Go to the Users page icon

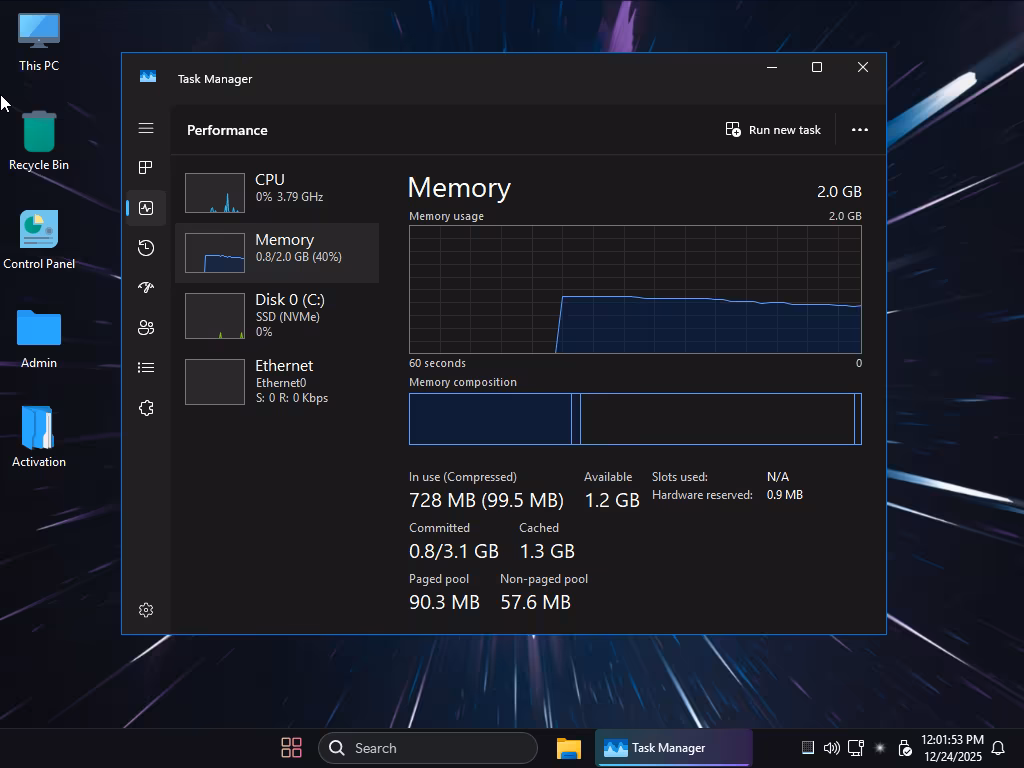click(x=146, y=328)
